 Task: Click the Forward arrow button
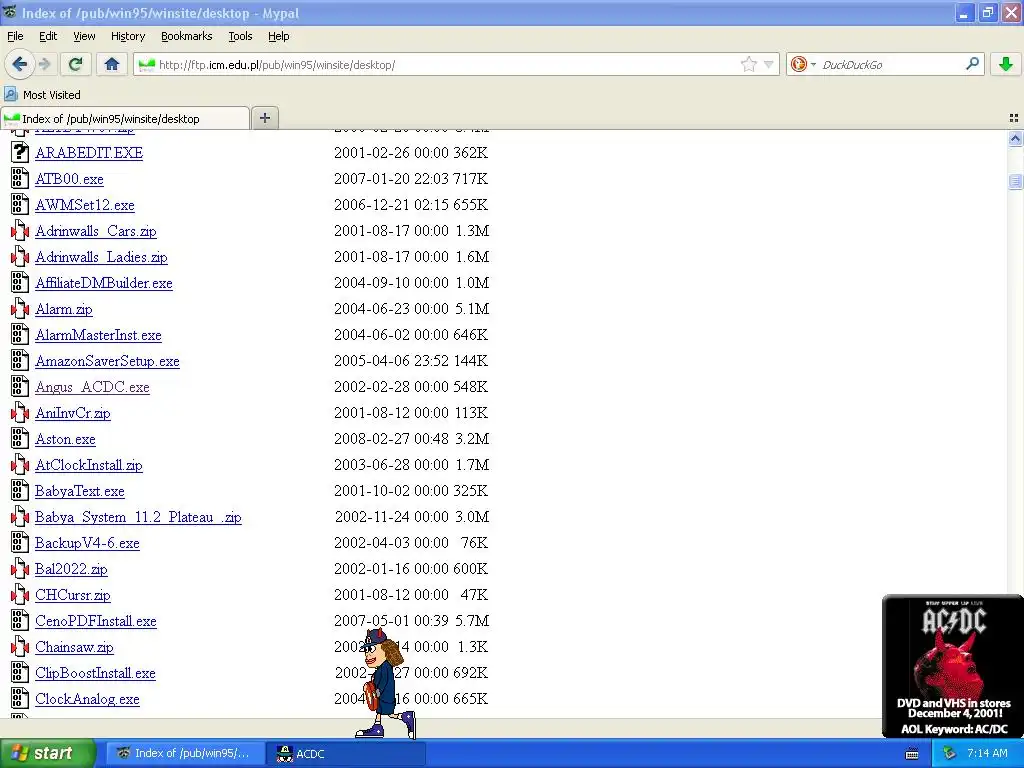tap(44, 64)
